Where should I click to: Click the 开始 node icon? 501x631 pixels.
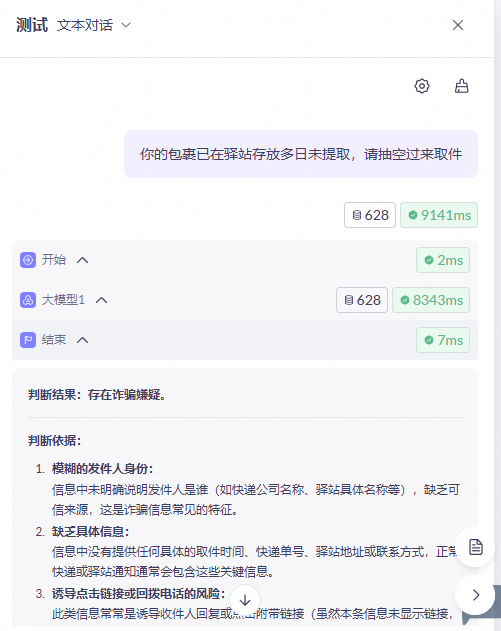[28, 260]
